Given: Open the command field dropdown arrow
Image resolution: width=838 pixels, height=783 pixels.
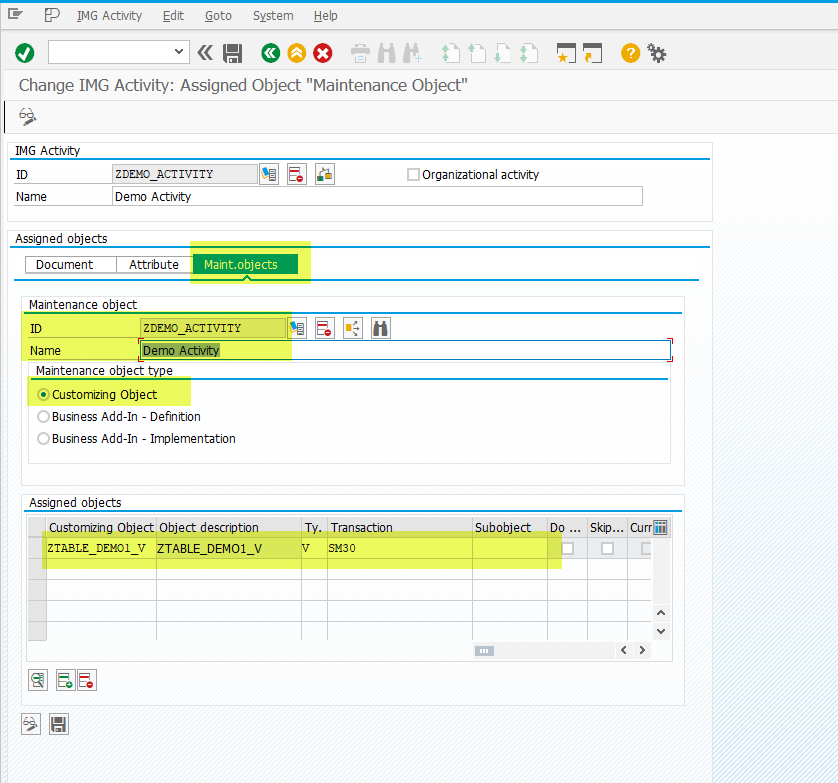Looking at the screenshot, I should pos(179,52).
